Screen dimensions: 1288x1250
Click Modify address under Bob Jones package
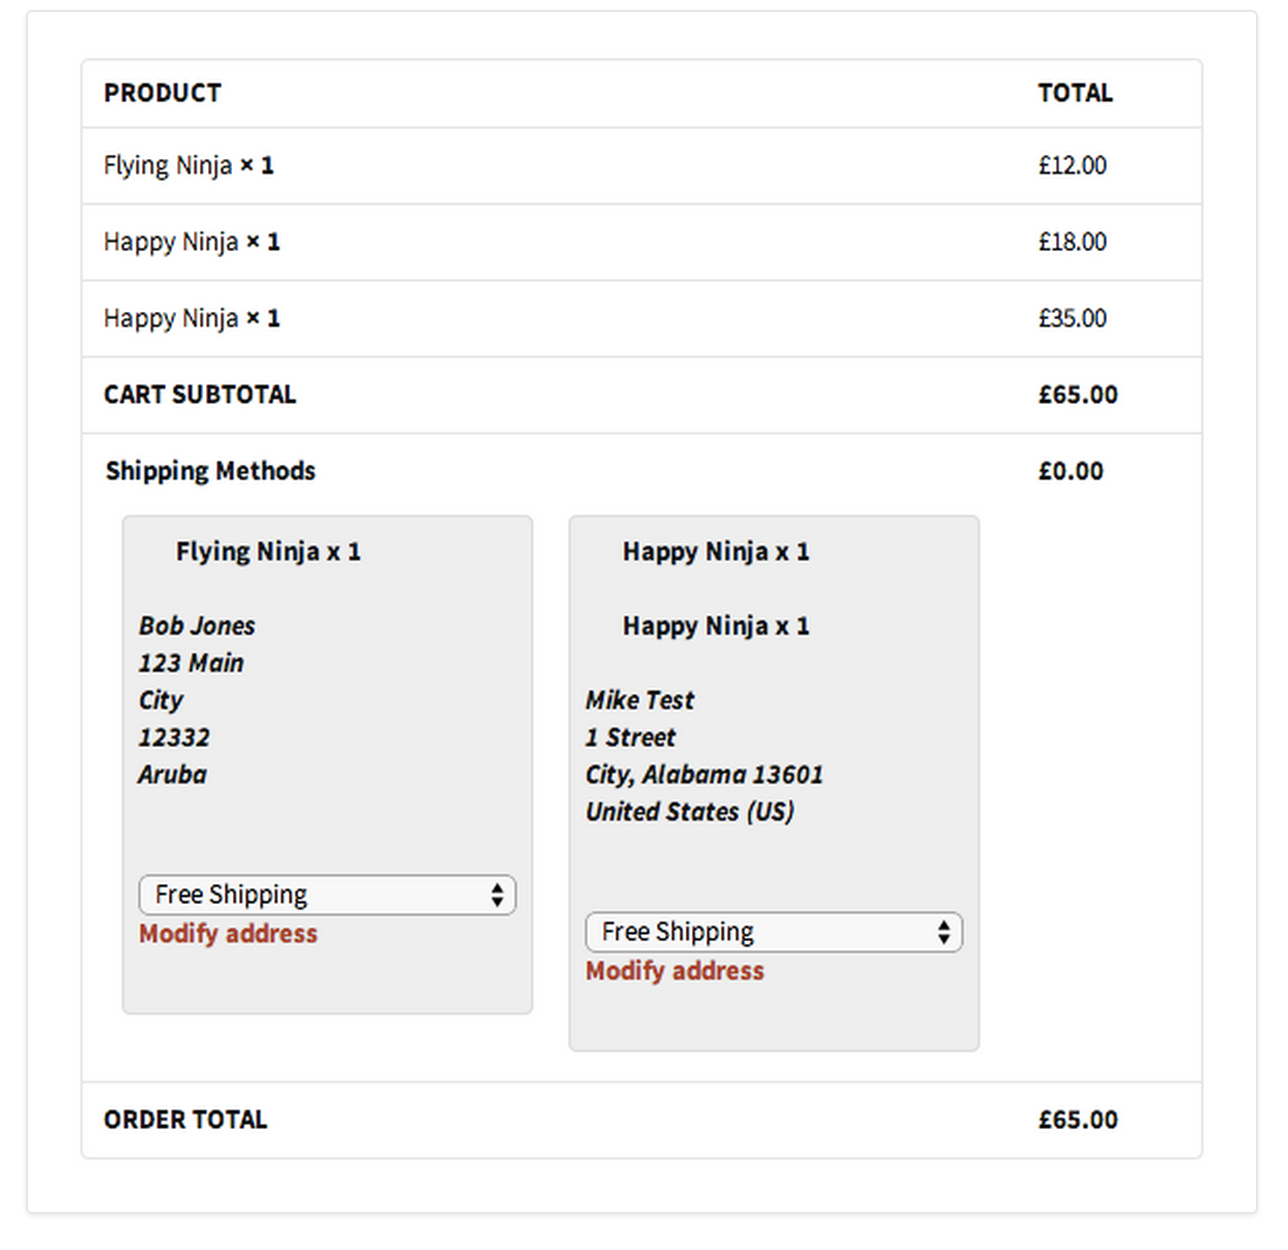coord(228,934)
